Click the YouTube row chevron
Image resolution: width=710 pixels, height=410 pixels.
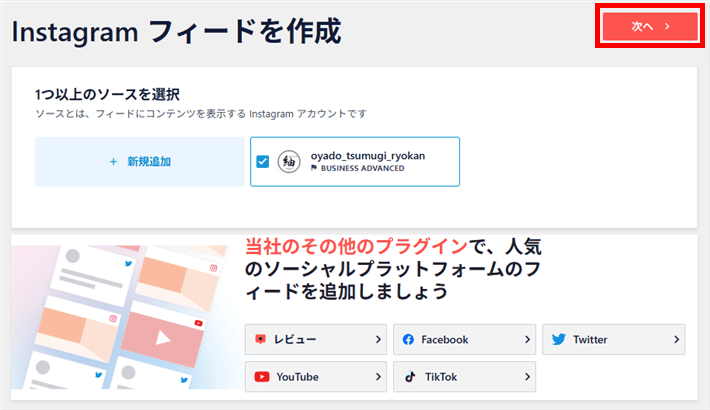point(378,376)
